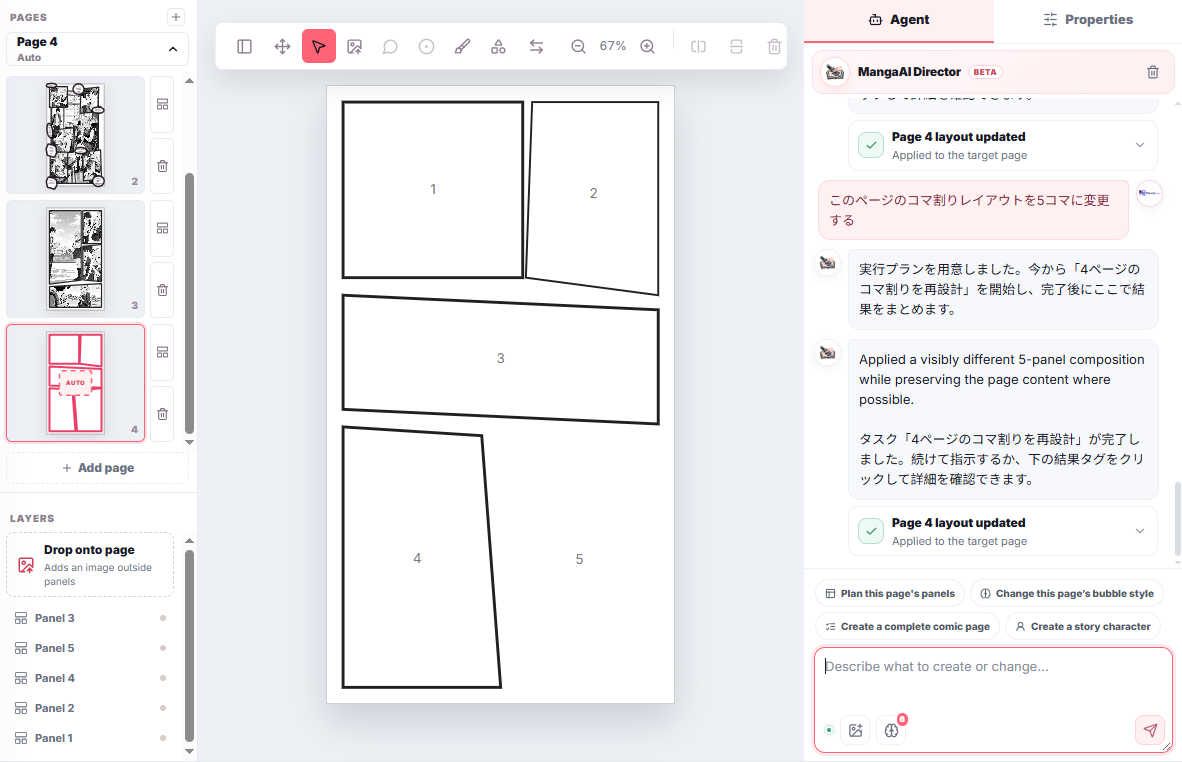Screen dimensions: 1182x762
Task: Click 'Change this page's bubble style'
Action: (x=1067, y=594)
